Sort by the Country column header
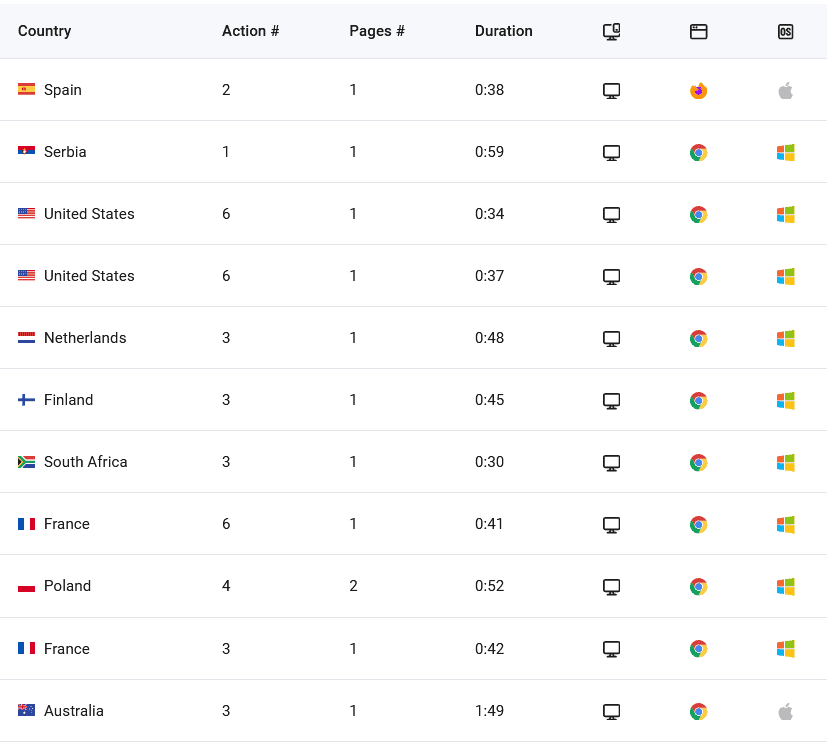This screenshot has width=827, height=748. tap(44, 31)
